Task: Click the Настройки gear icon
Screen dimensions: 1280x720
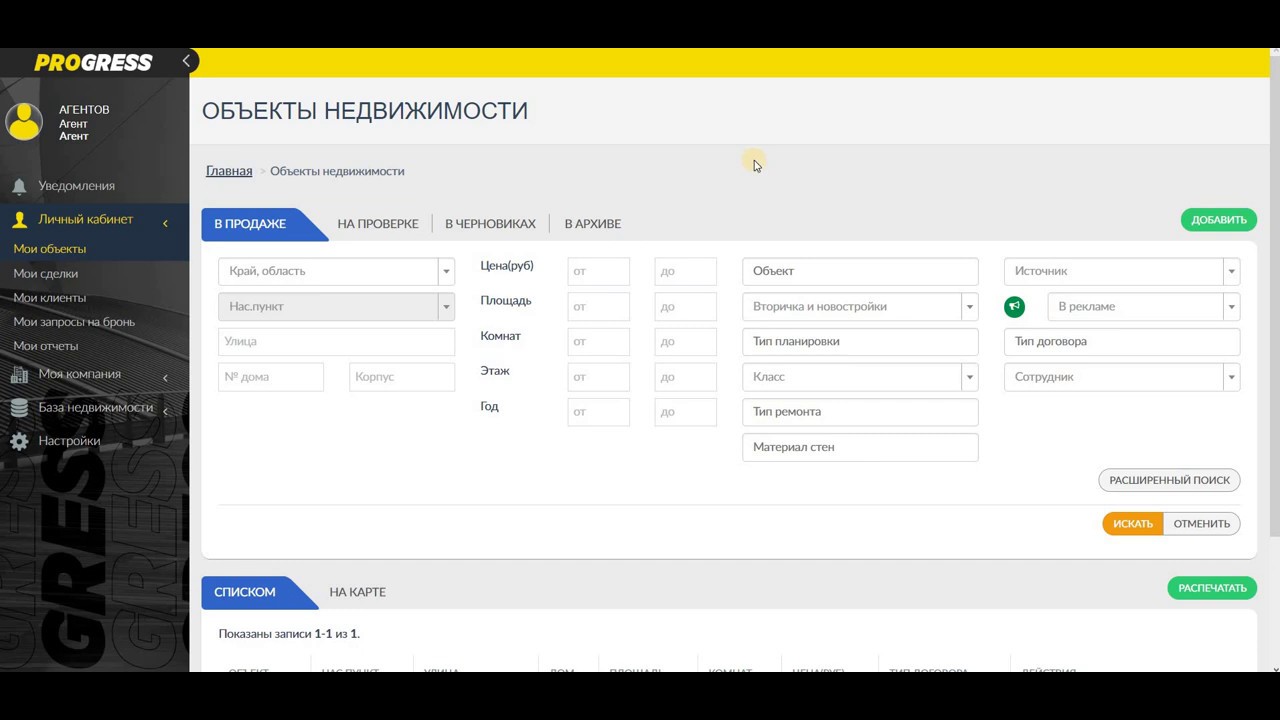Action: [x=19, y=441]
